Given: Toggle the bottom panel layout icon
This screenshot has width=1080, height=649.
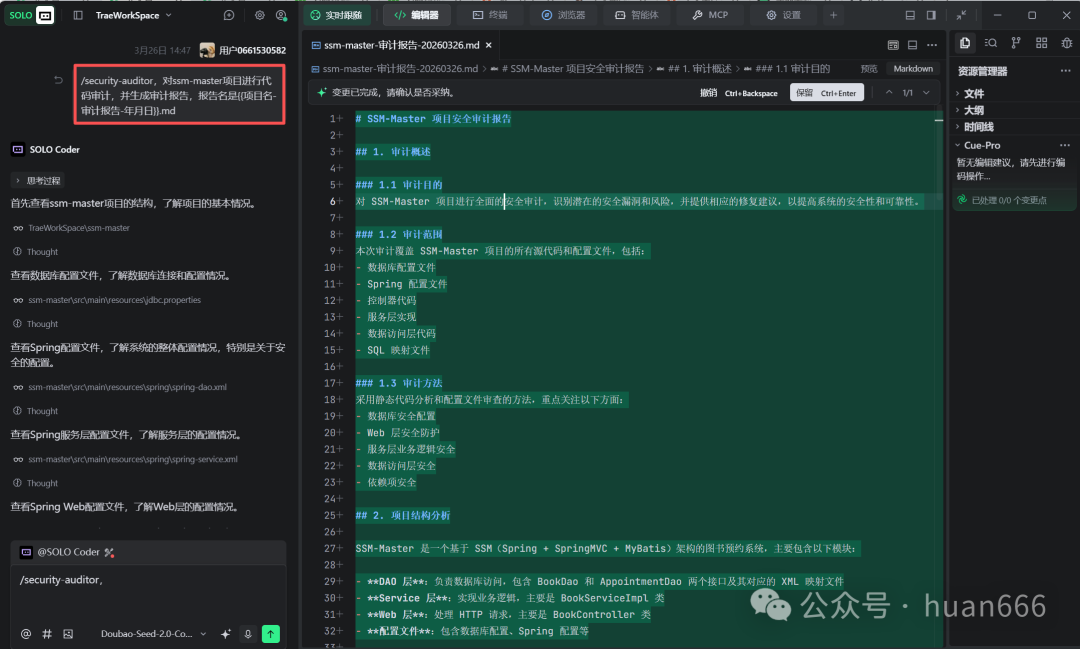Looking at the screenshot, I should (x=909, y=15).
